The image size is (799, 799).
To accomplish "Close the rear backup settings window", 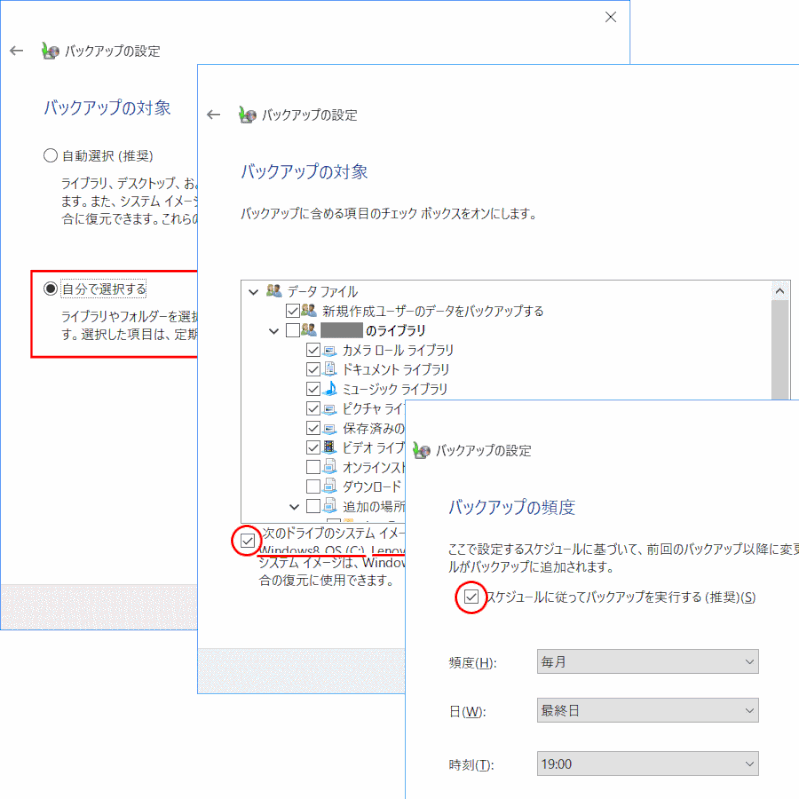I will [x=610, y=17].
